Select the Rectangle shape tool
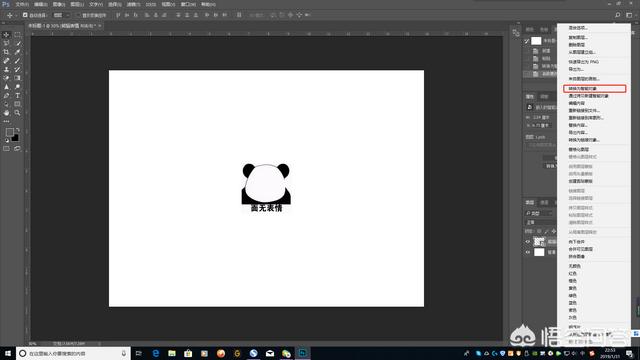Viewport: 640px width, 360px height. pos(17,104)
